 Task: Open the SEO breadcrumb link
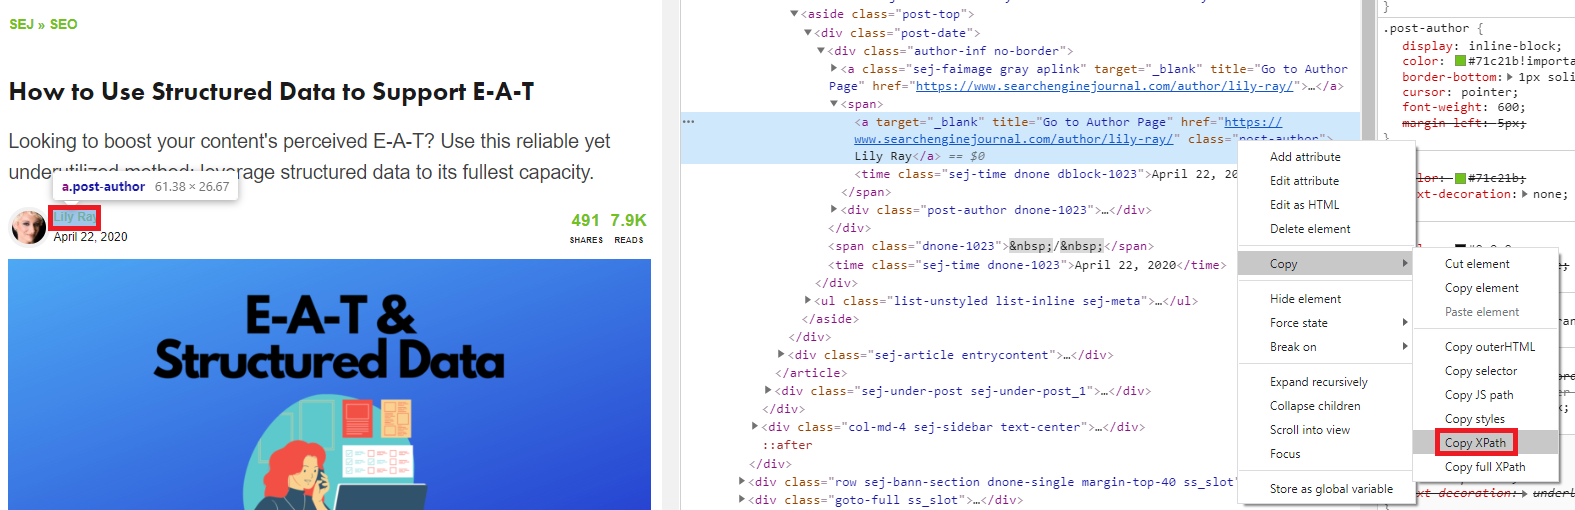click(x=63, y=24)
